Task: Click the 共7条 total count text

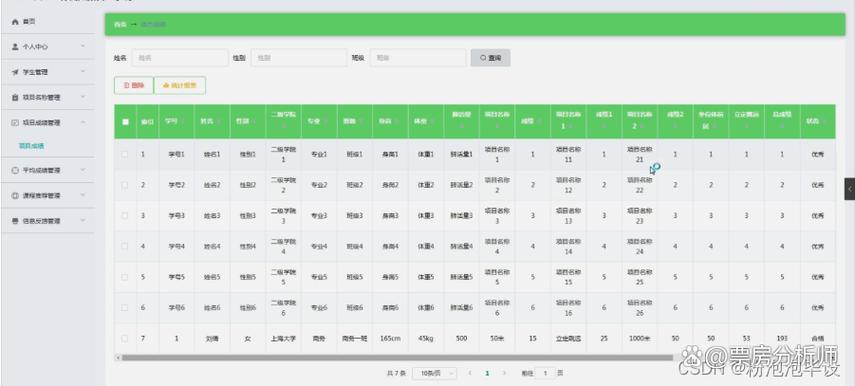Action: pos(396,373)
